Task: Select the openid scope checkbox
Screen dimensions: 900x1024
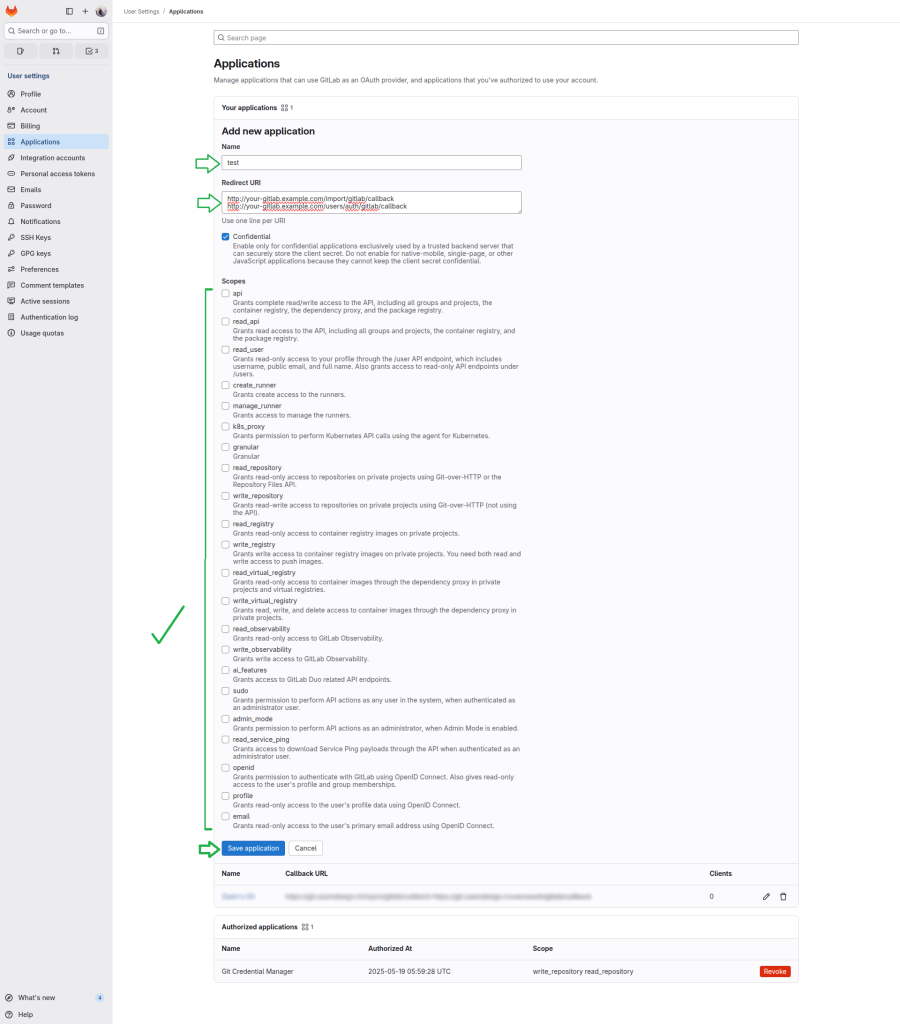Action: point(226,768)
